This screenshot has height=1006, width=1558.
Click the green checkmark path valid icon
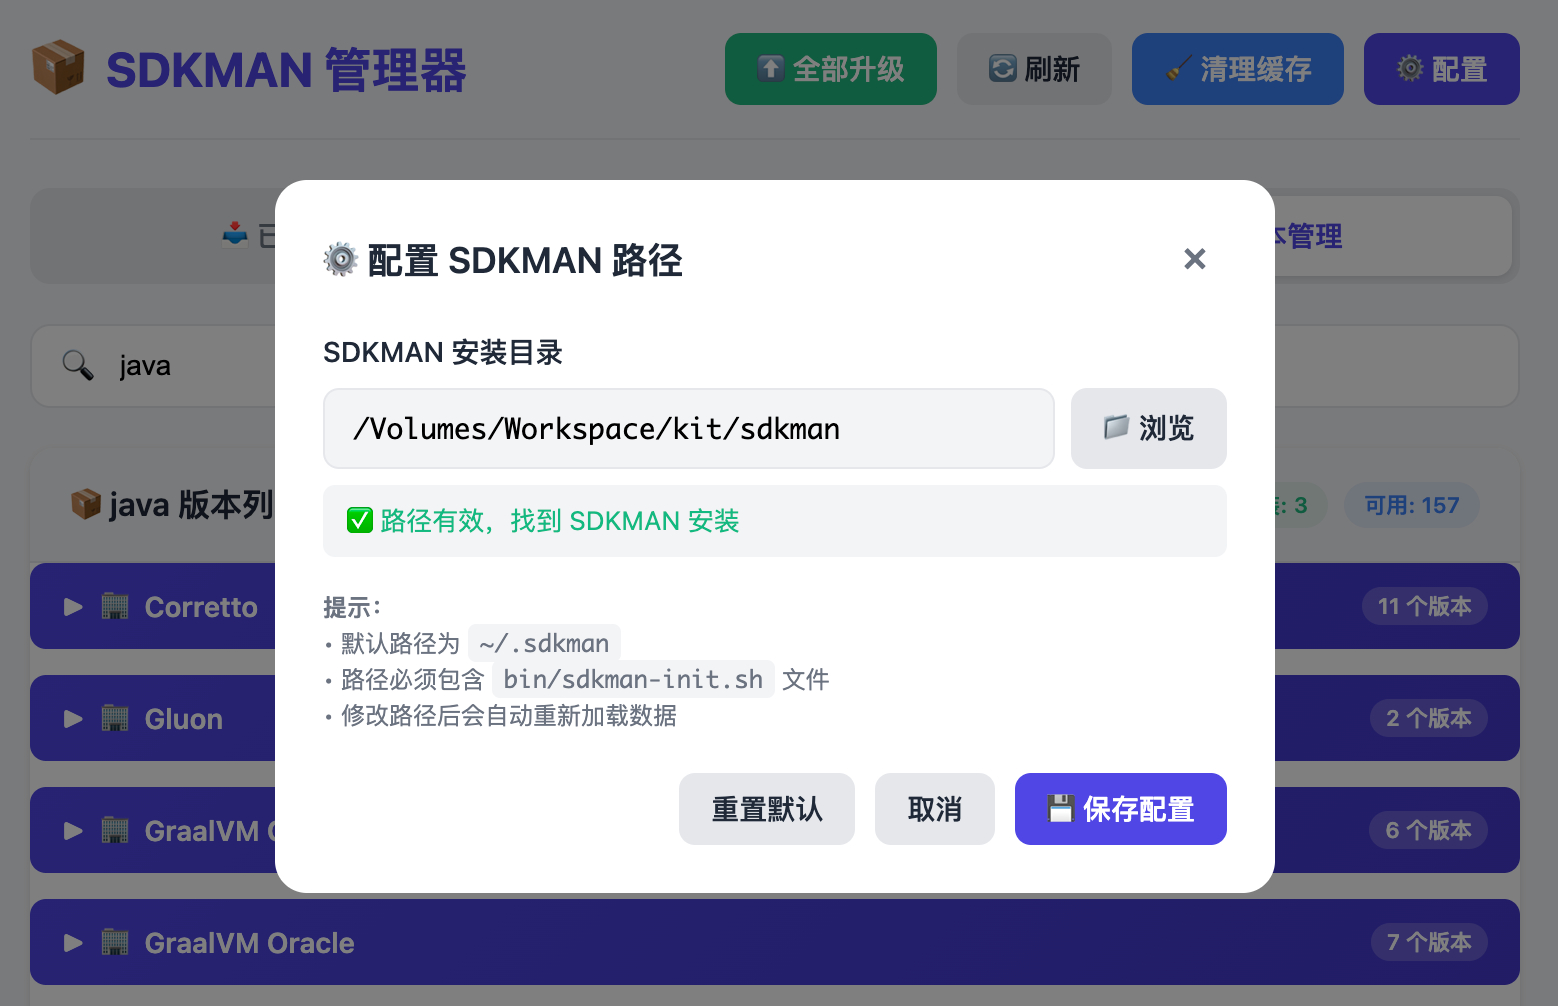pos(360,521)
